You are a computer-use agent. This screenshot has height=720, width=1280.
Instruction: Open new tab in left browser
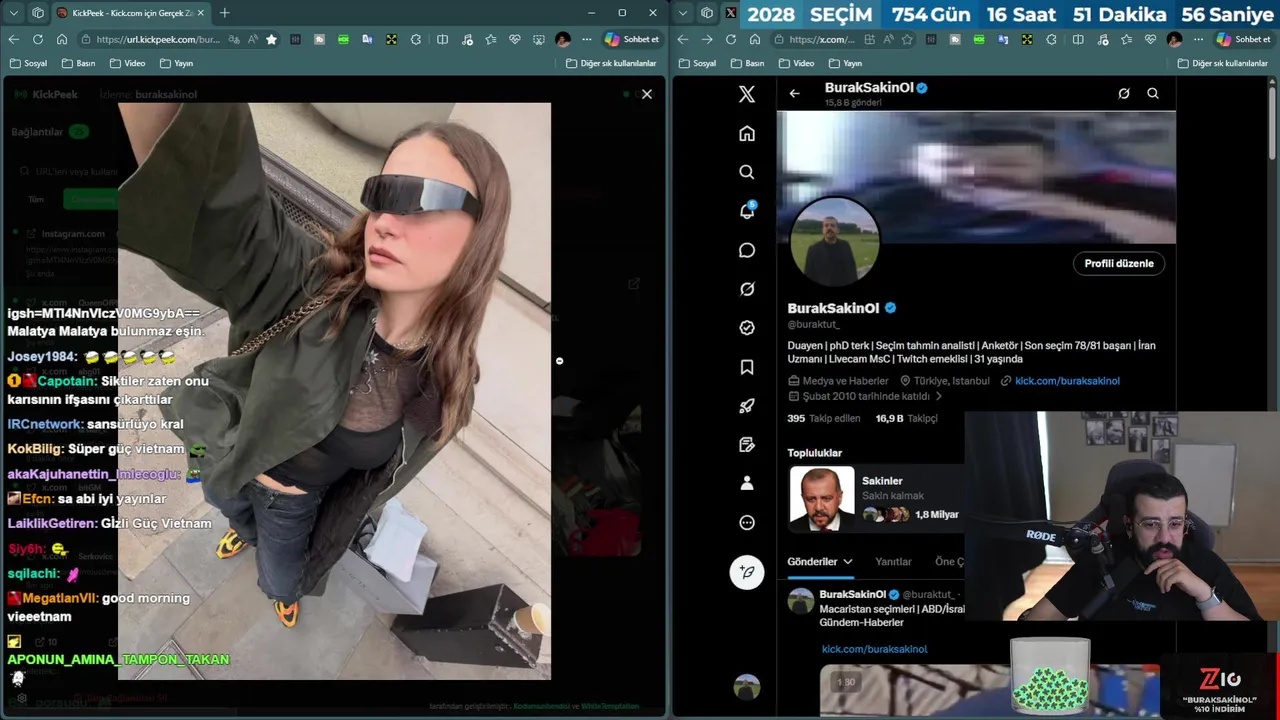(x=224, y=13)
